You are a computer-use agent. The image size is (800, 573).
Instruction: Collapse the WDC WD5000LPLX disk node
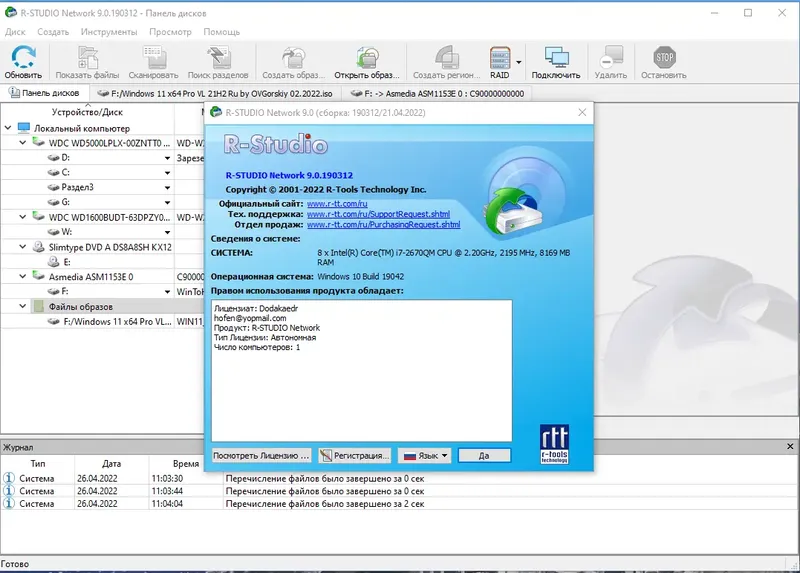[22, 142]
